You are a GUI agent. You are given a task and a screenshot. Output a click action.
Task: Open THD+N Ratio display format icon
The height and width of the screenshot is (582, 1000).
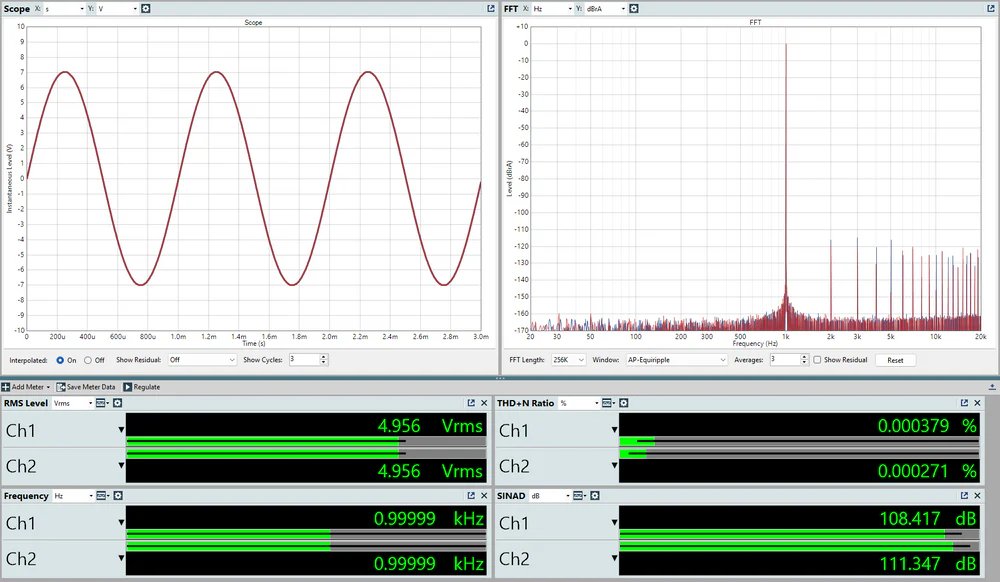tap(608, 403)
